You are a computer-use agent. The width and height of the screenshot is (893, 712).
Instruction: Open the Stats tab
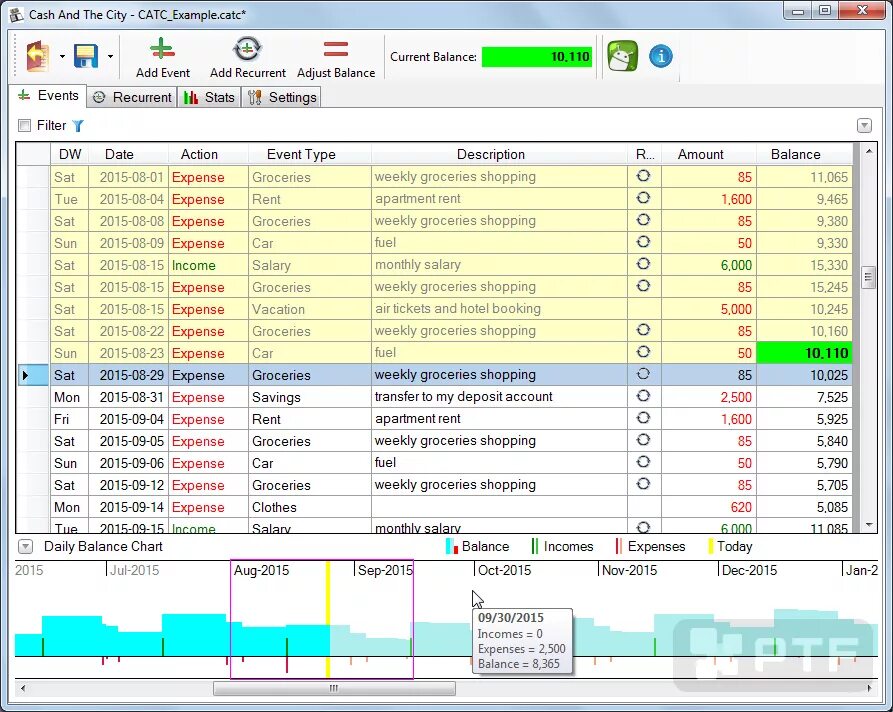coord(209,97)
